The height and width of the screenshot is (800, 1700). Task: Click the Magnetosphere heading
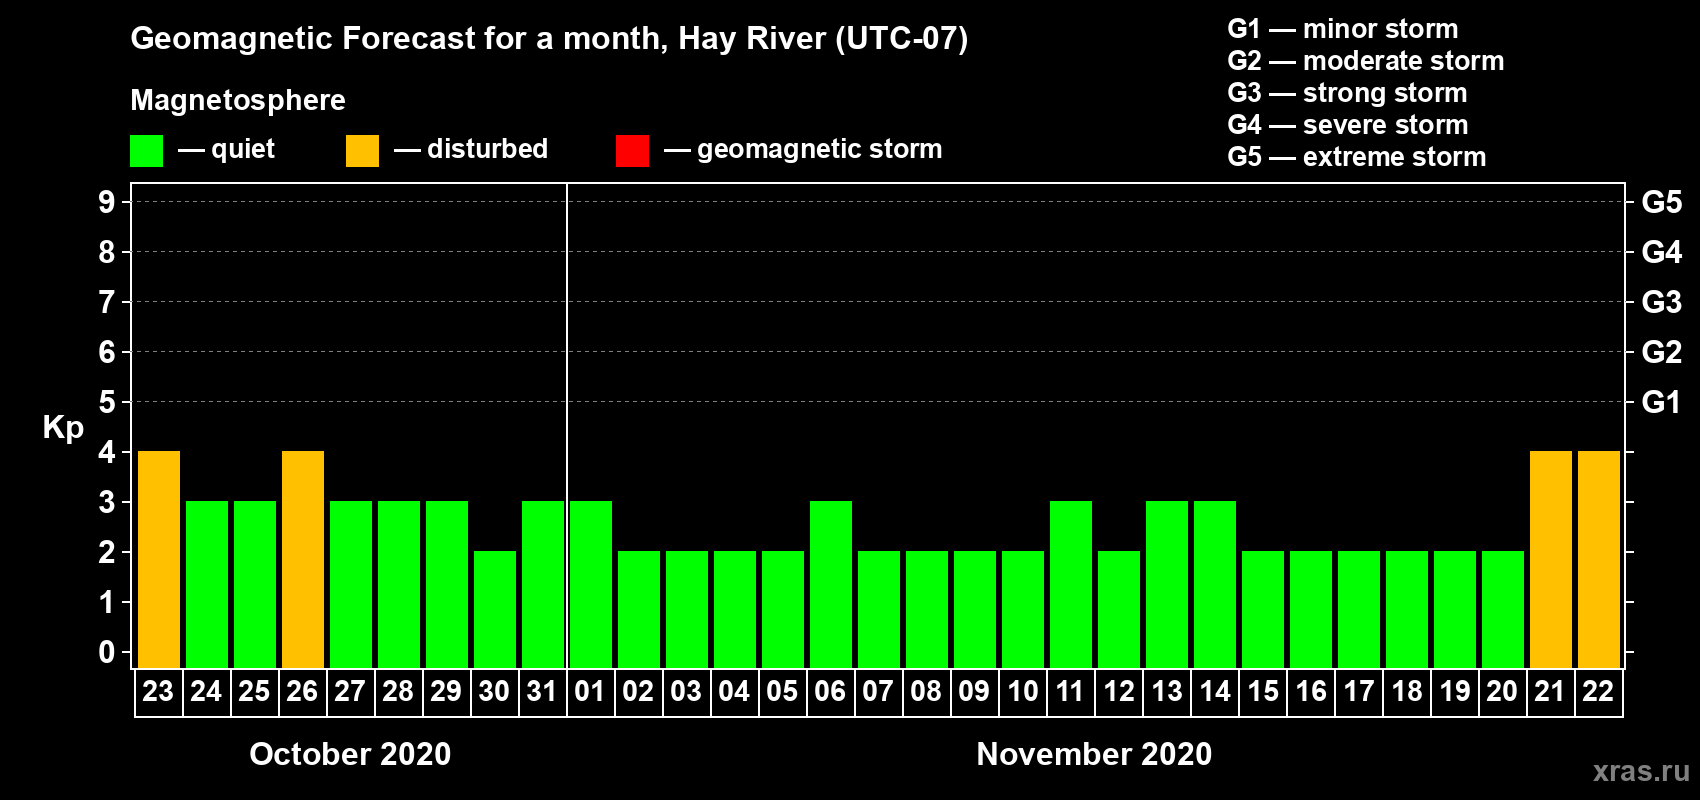pyautogui.click(x=238, y=101)
